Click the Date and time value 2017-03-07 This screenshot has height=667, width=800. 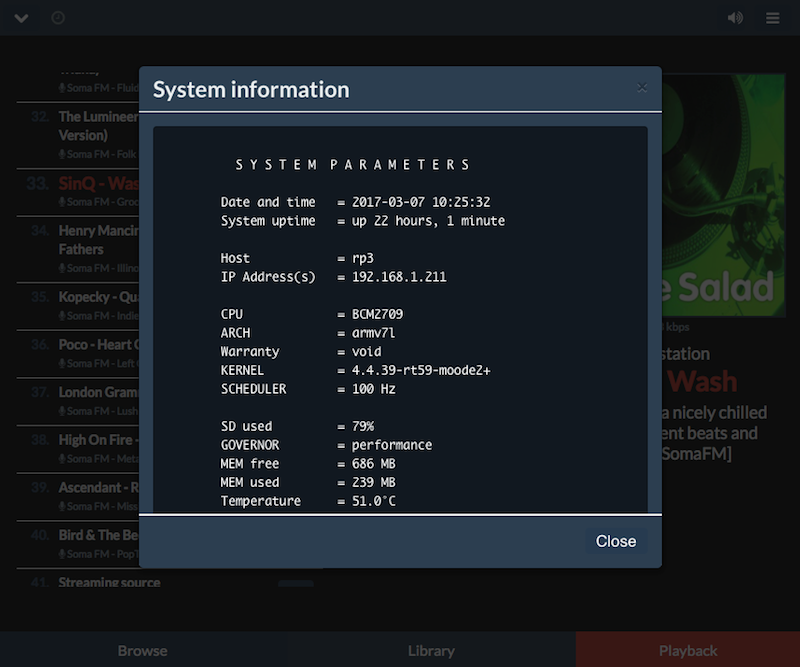point(421,202)
